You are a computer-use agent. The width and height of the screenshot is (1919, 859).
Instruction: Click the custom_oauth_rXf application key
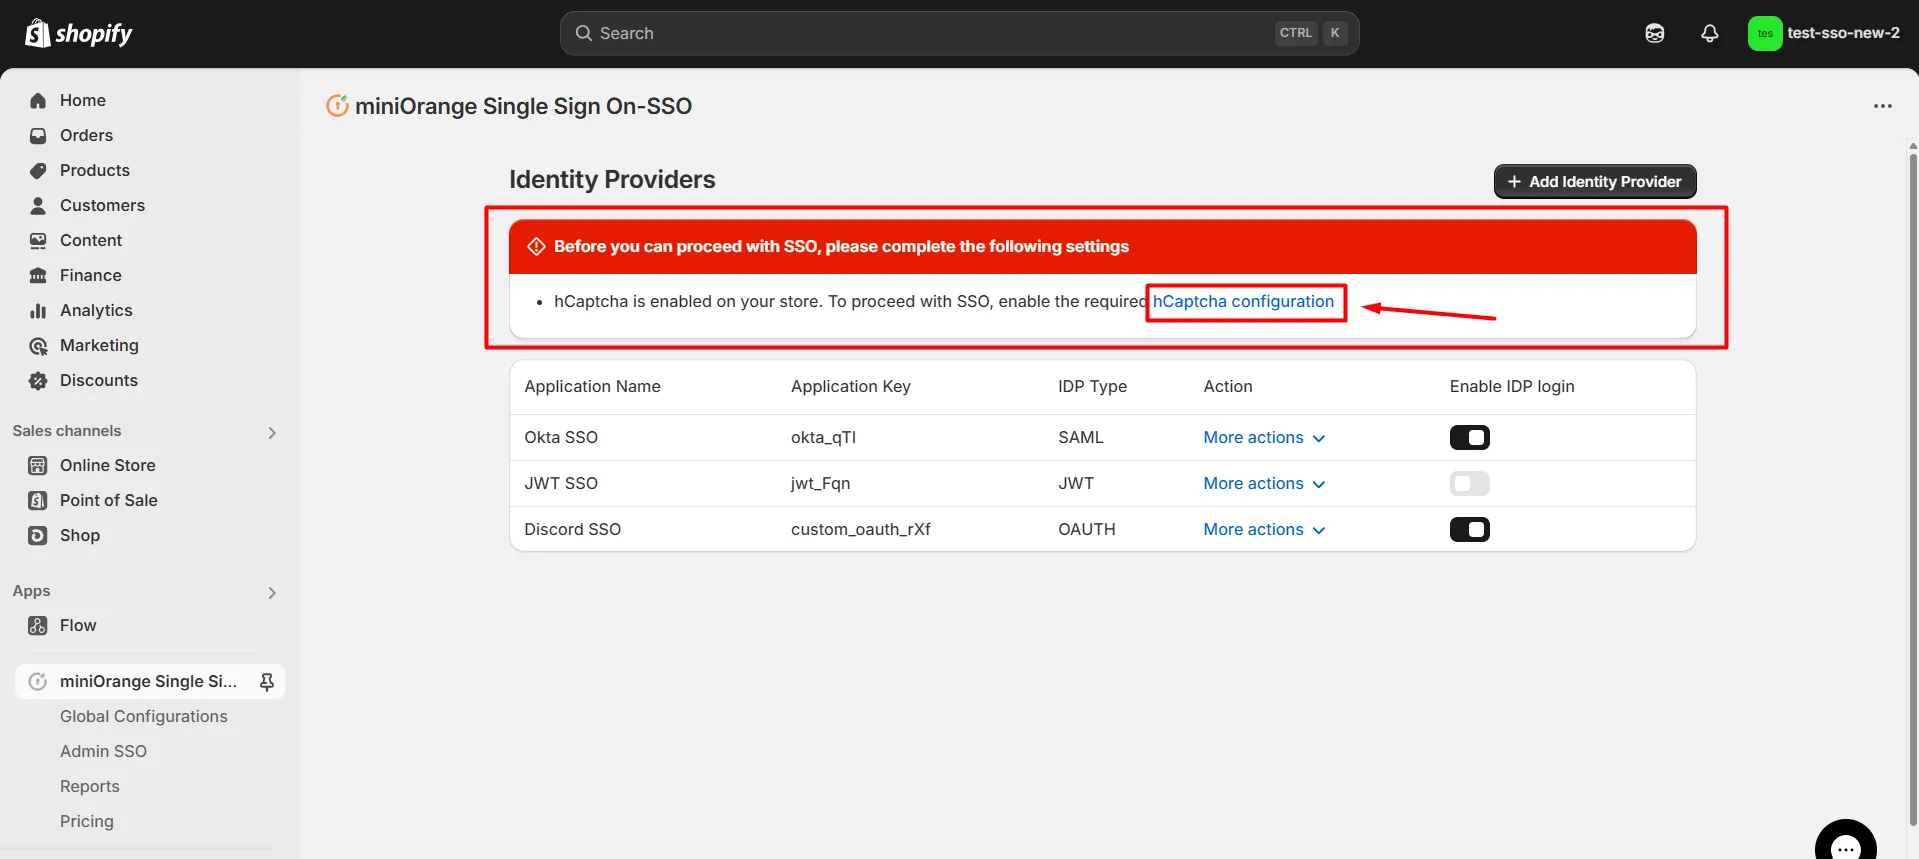(x=860, y=529)
